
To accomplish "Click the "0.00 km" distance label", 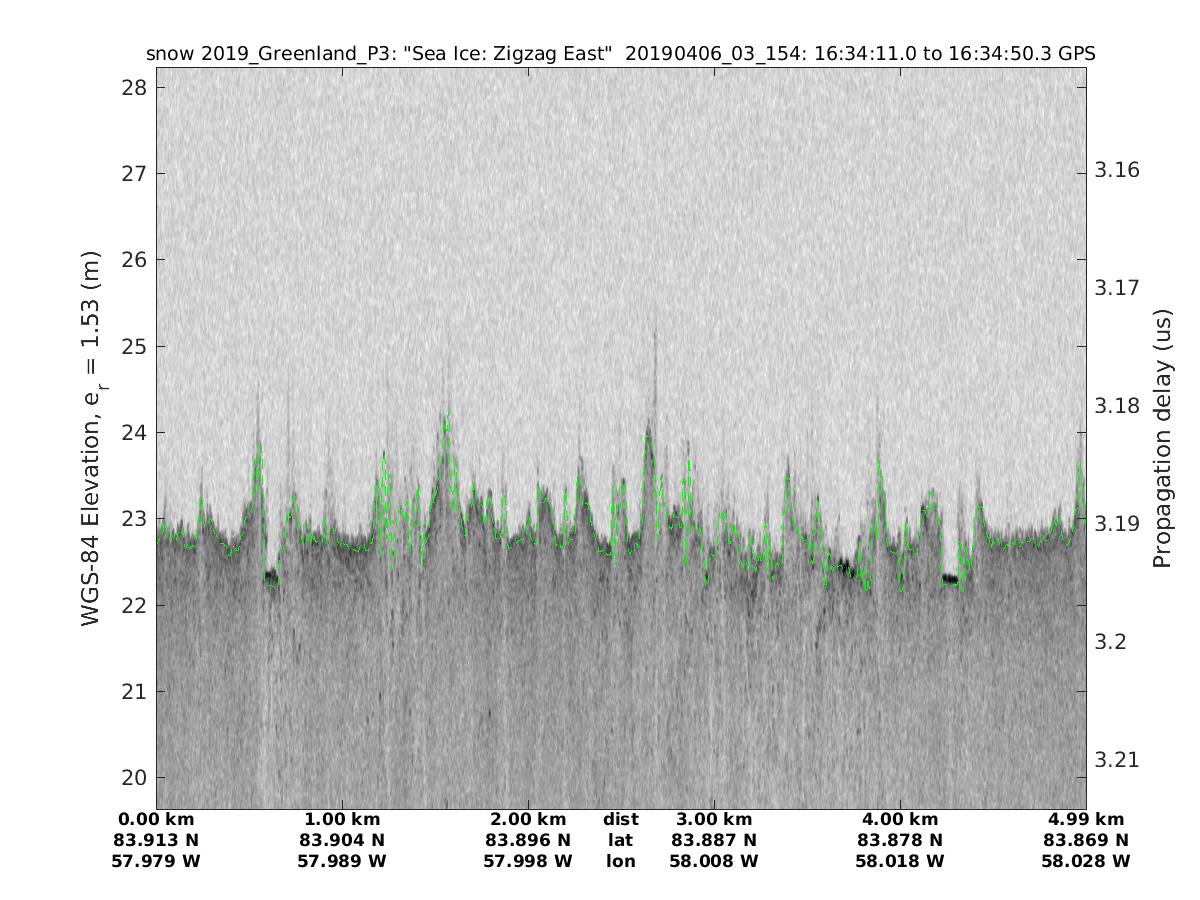I will [157, 820].
